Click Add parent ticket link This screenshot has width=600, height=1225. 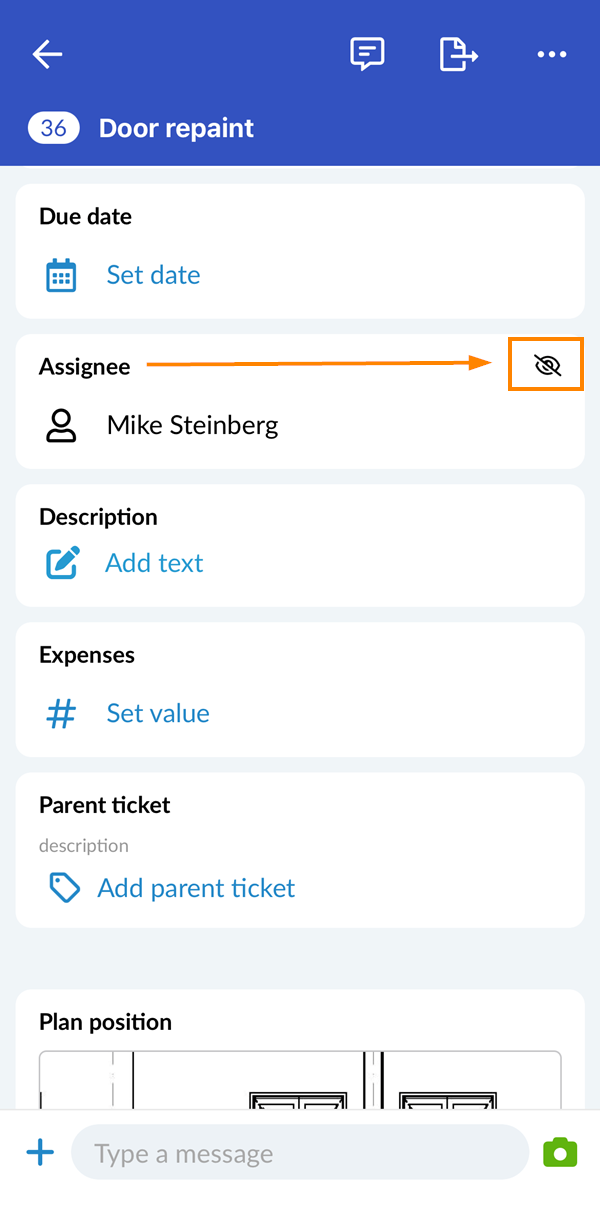point(196,888)
